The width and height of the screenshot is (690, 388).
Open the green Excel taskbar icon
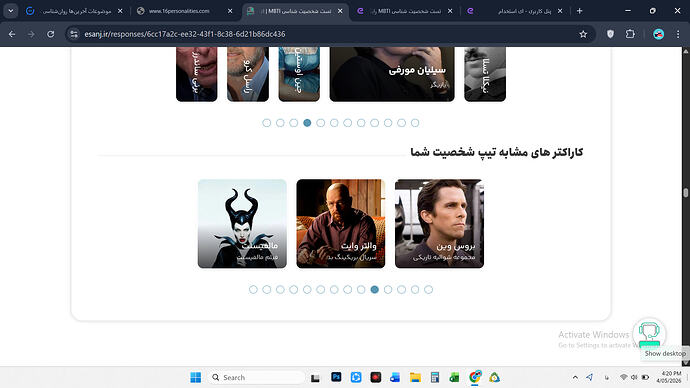[x=454, y=377]
